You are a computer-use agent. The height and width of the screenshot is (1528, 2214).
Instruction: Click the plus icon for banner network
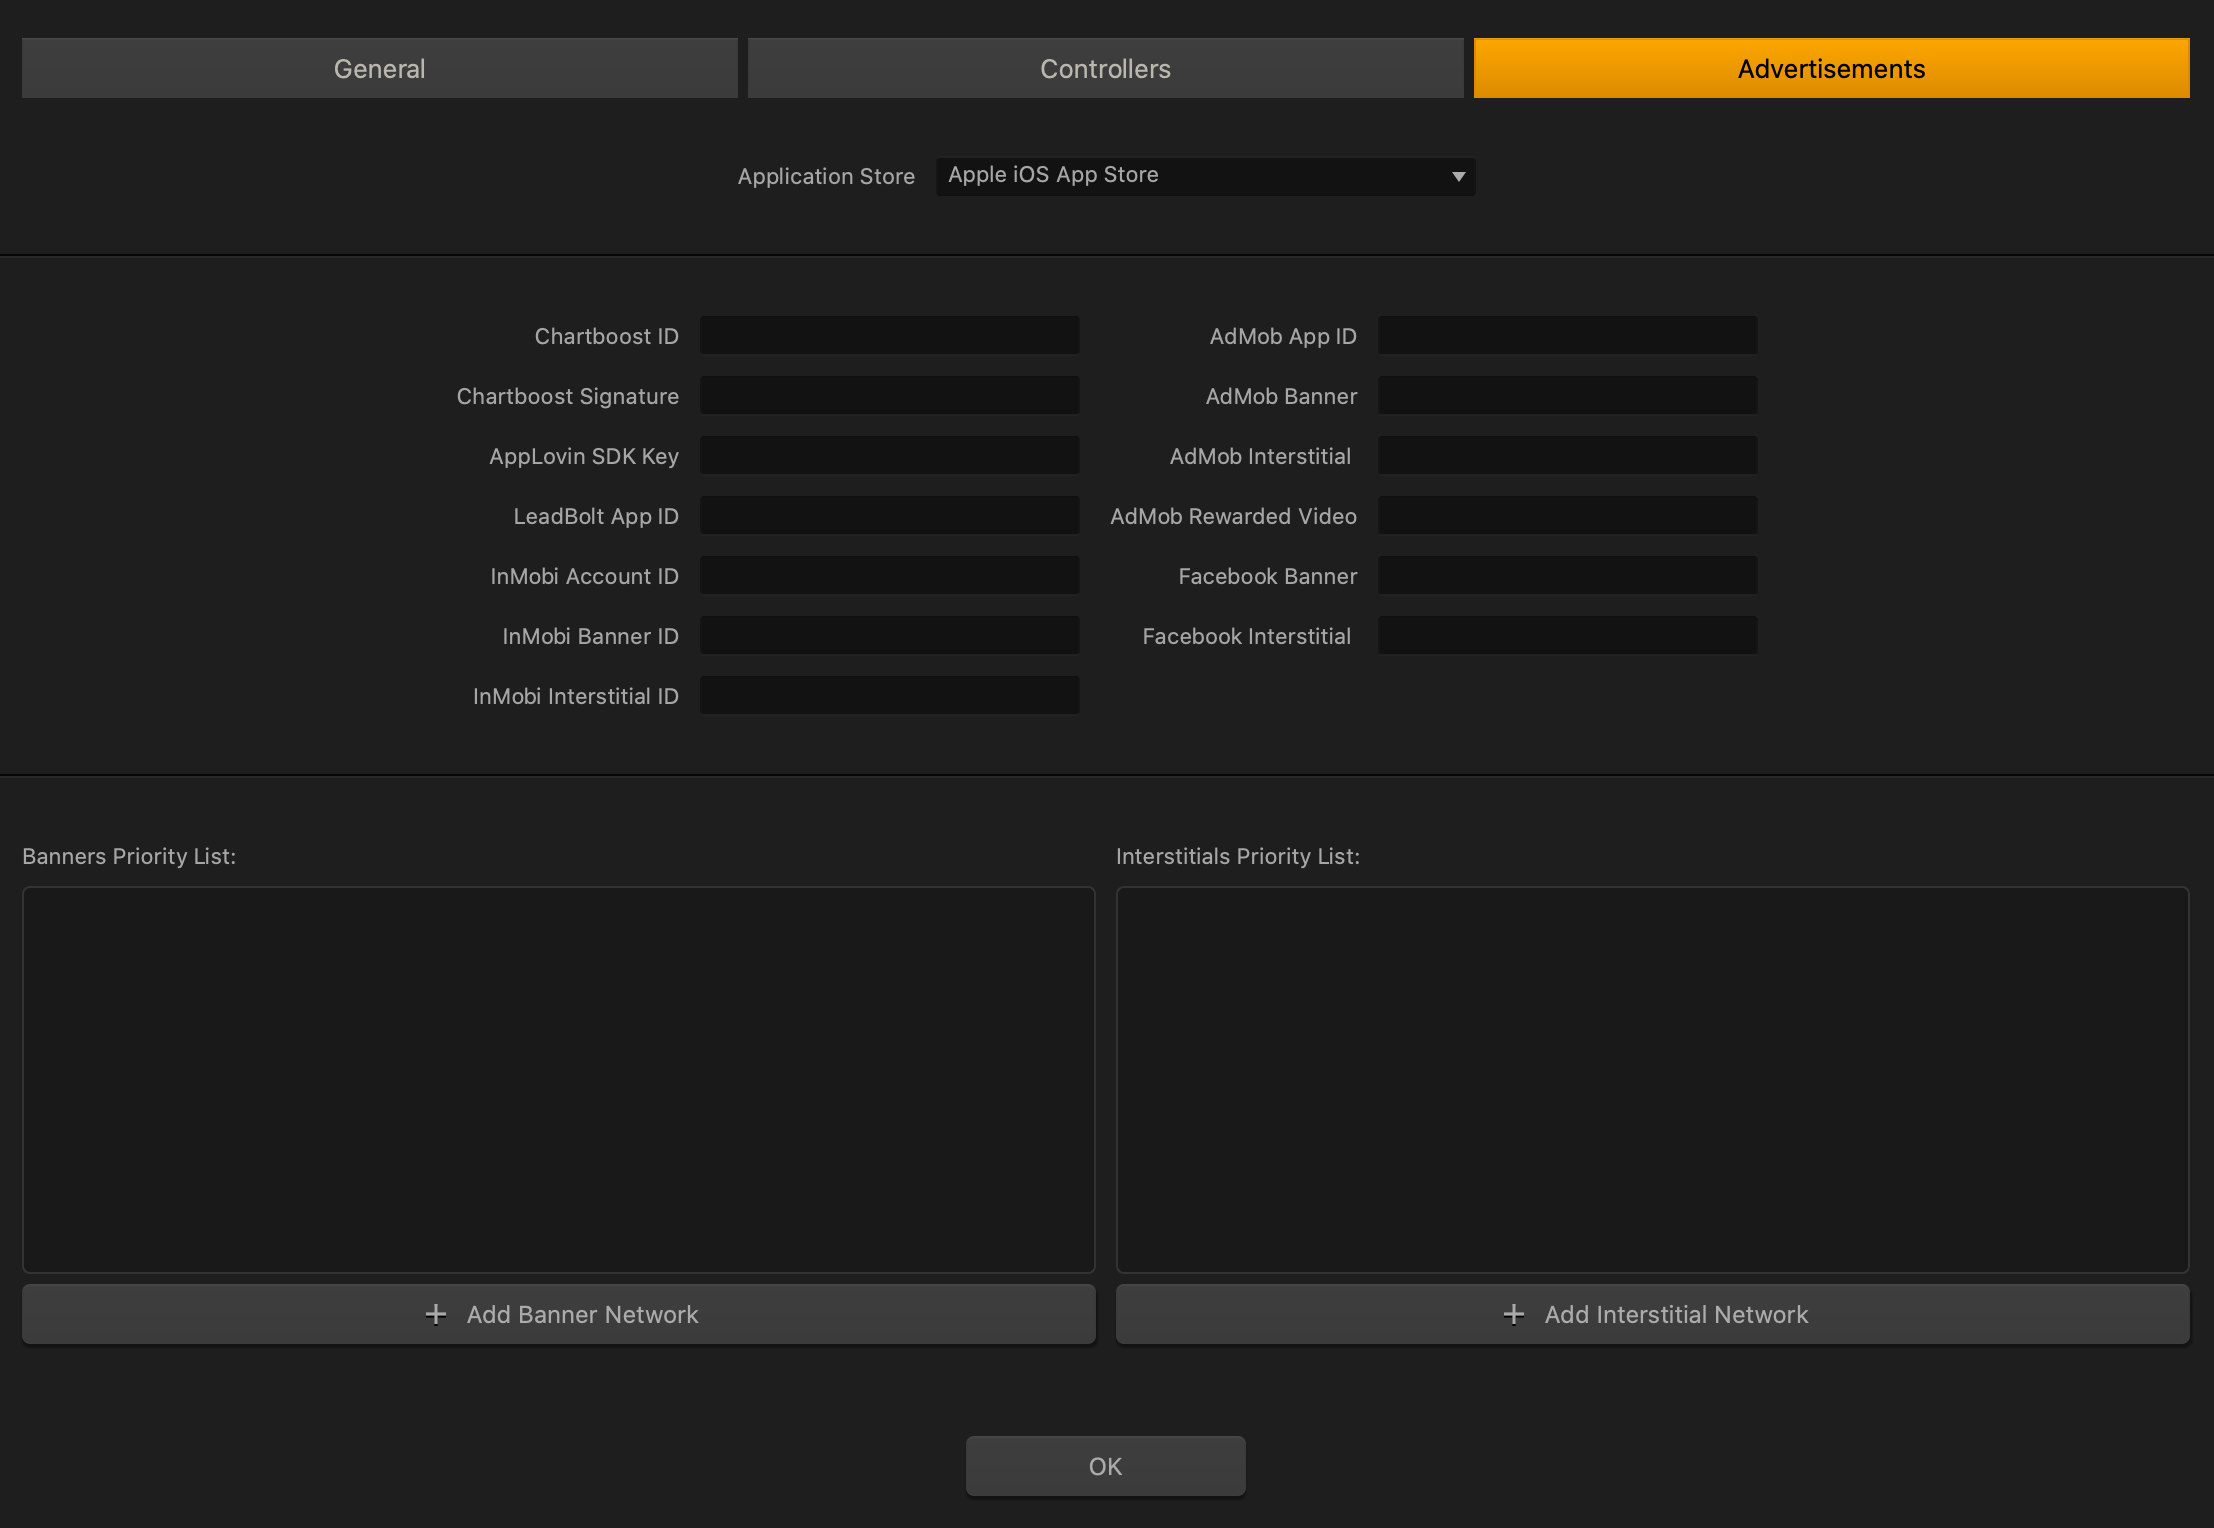pos(436,1314)
